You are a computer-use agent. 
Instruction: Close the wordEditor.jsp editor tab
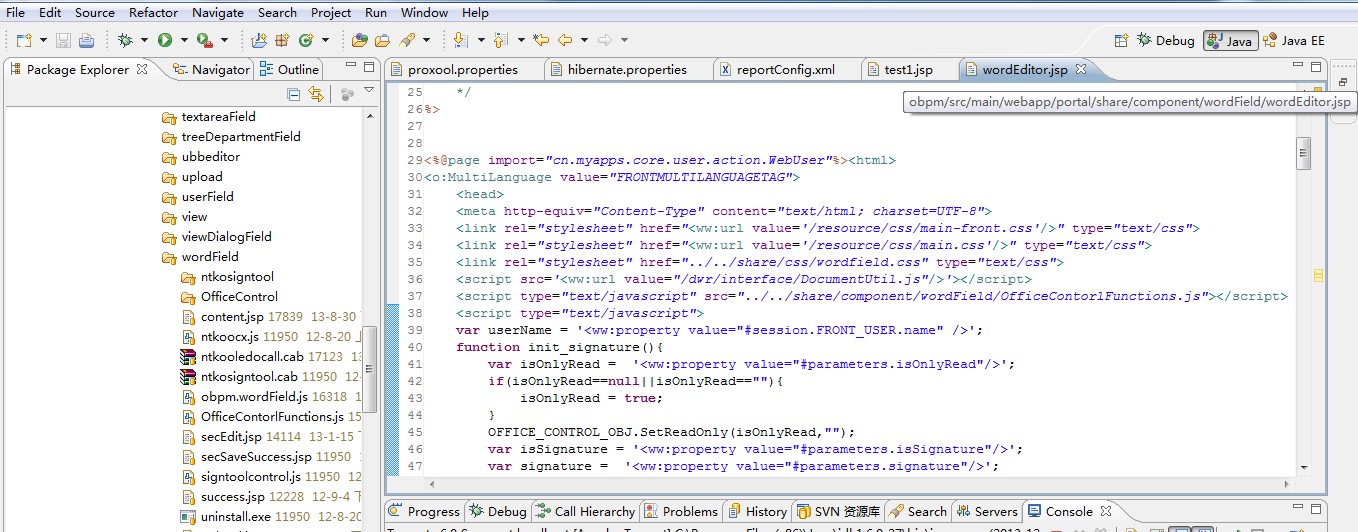[1080, 69]
